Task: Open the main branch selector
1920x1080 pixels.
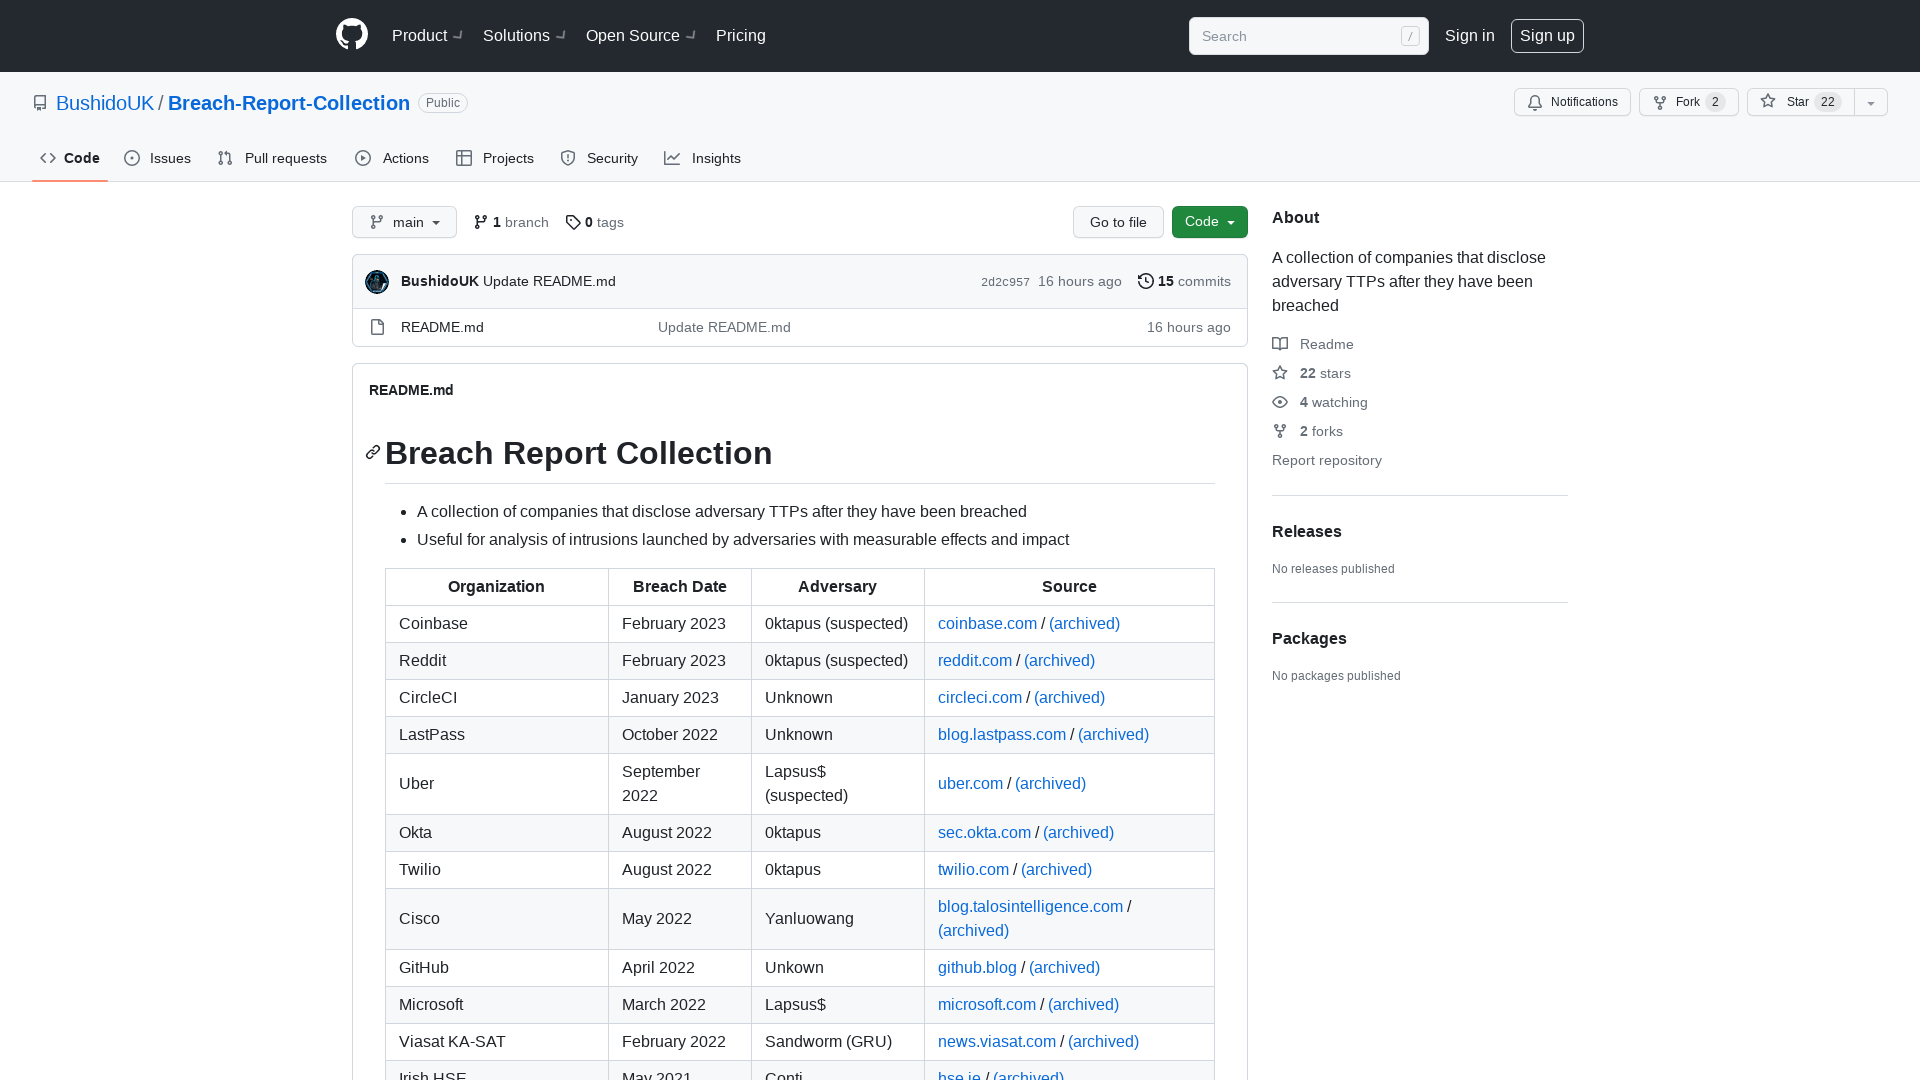Action: pos(404,222)
